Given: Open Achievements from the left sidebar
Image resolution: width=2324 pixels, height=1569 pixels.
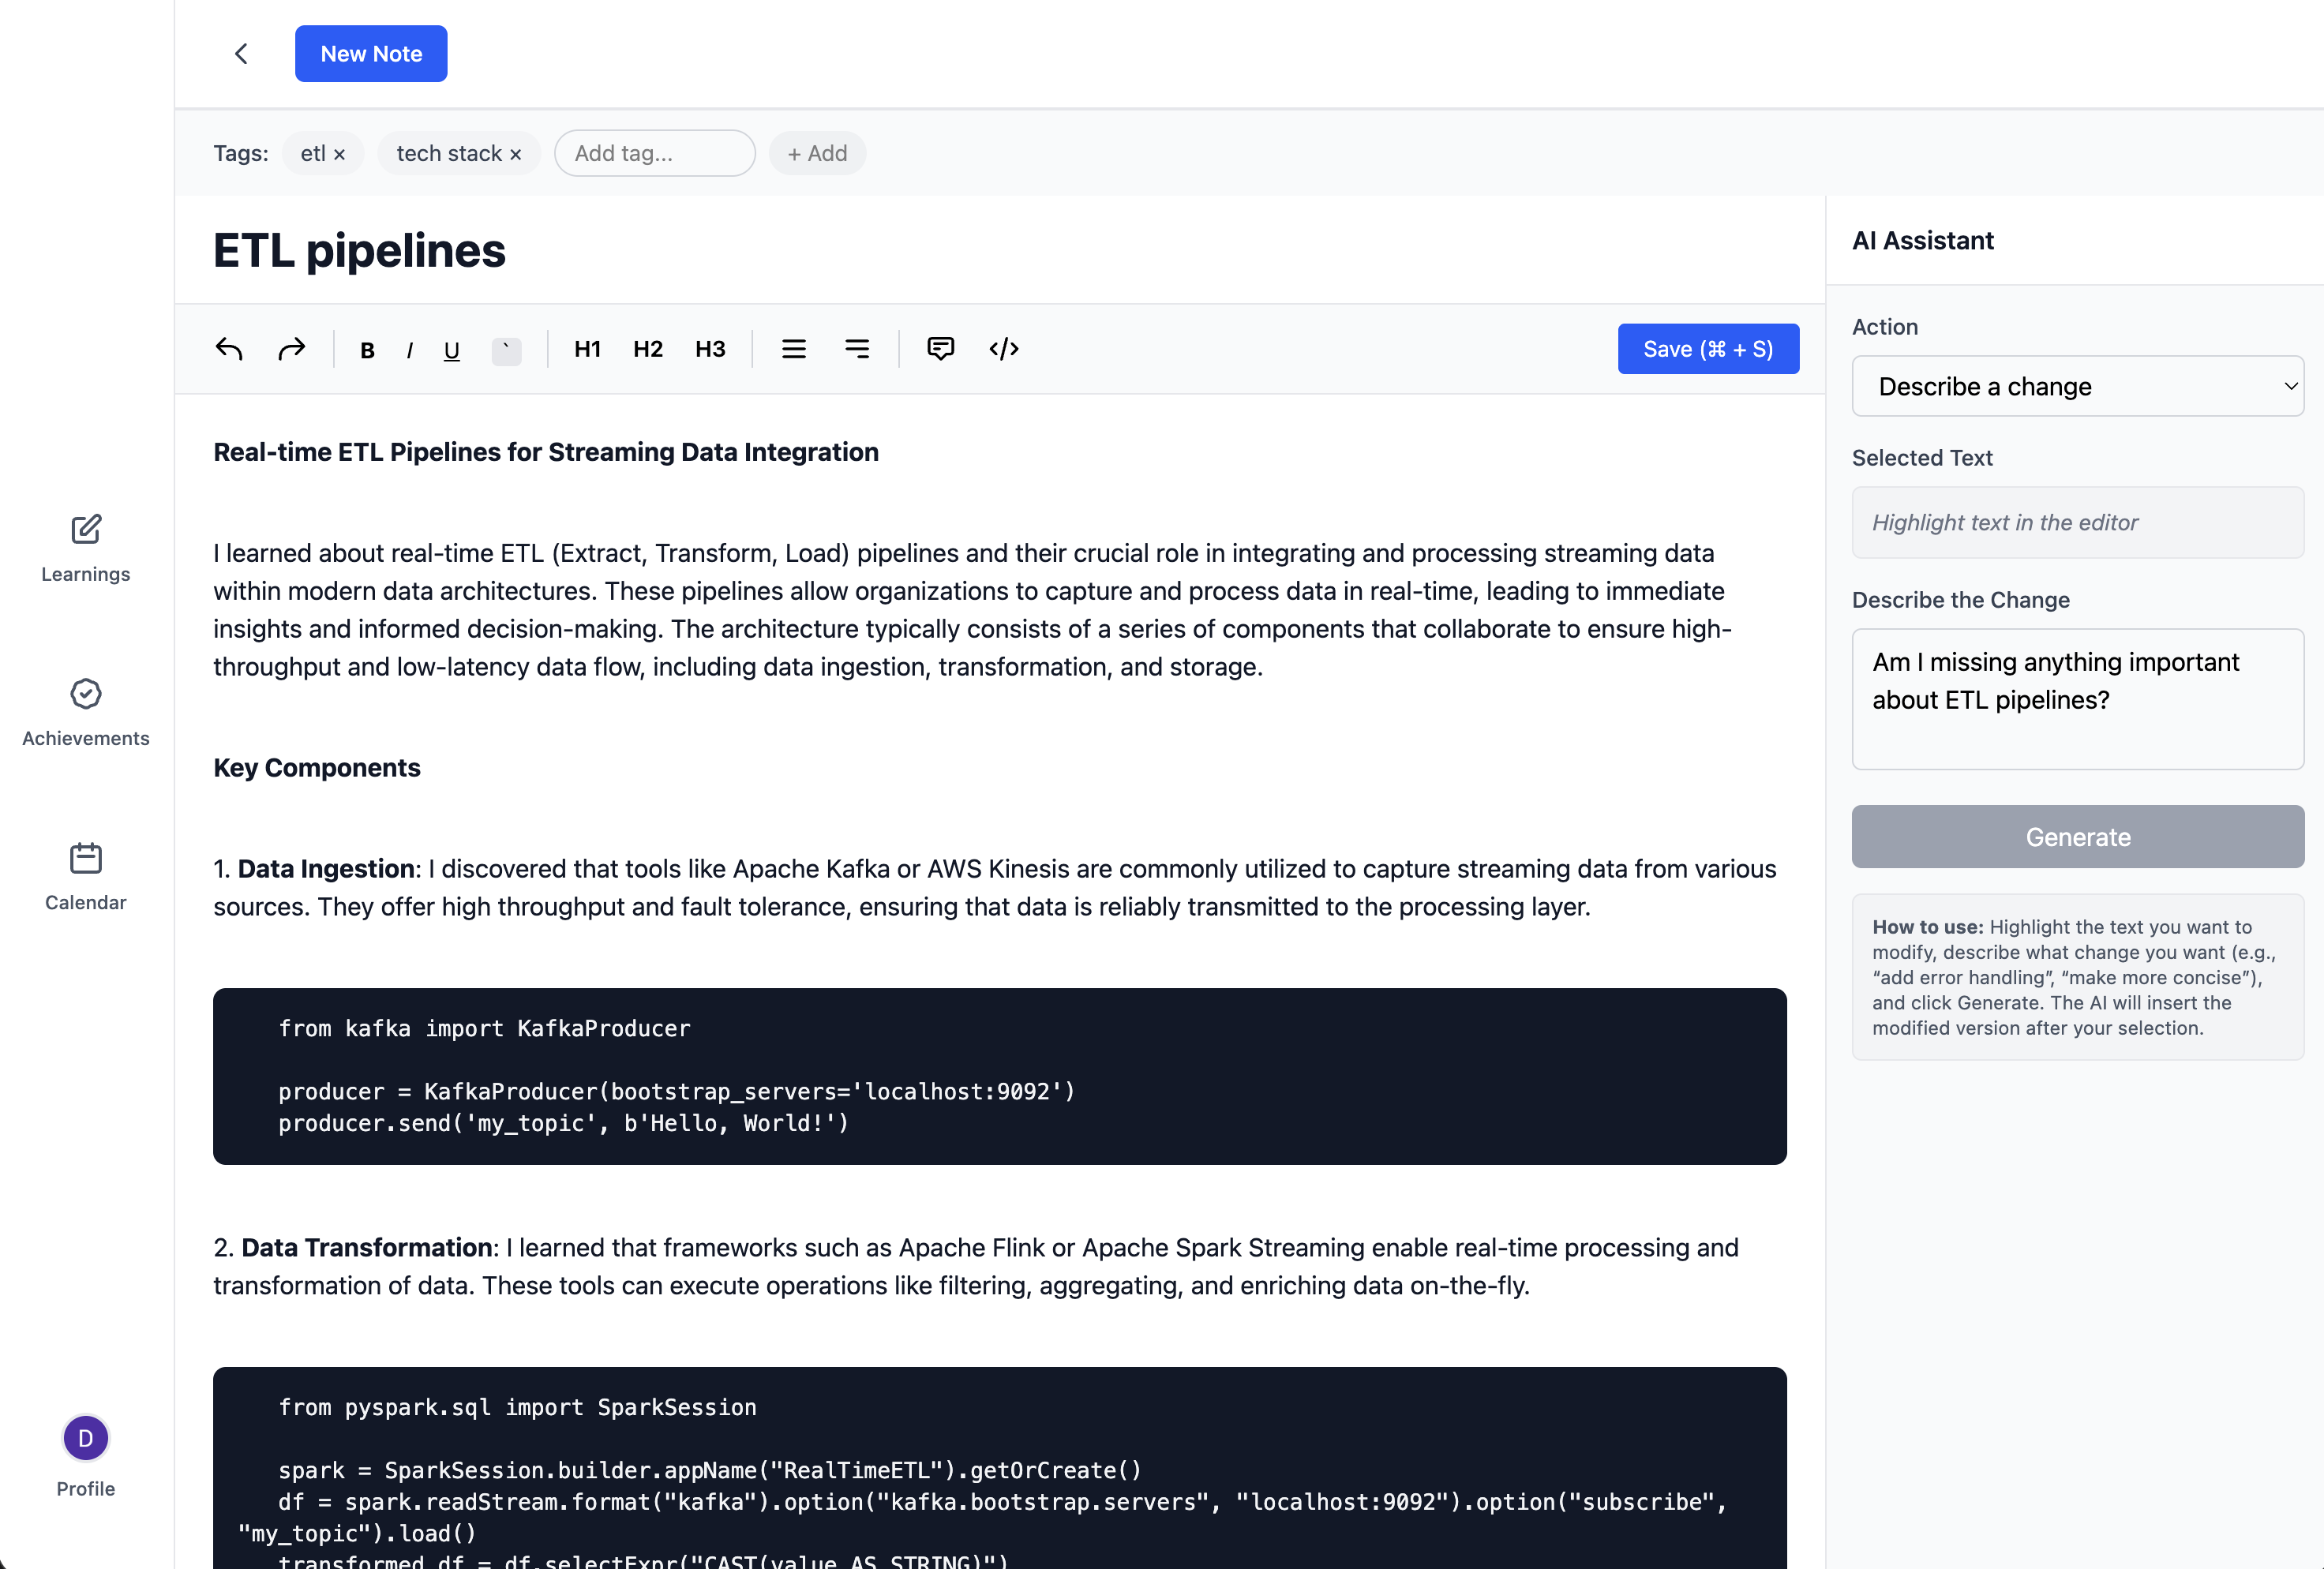Looking at the screenshot, I should [85, 712].
